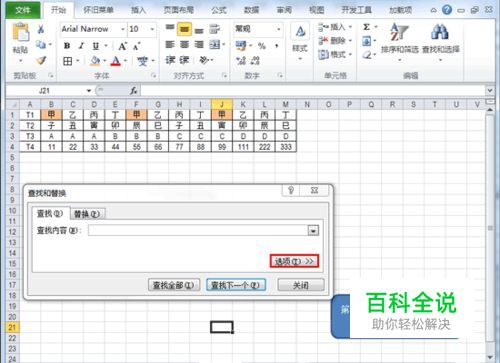
Task: Click the text orientation icon
Action: pos(204,60)
